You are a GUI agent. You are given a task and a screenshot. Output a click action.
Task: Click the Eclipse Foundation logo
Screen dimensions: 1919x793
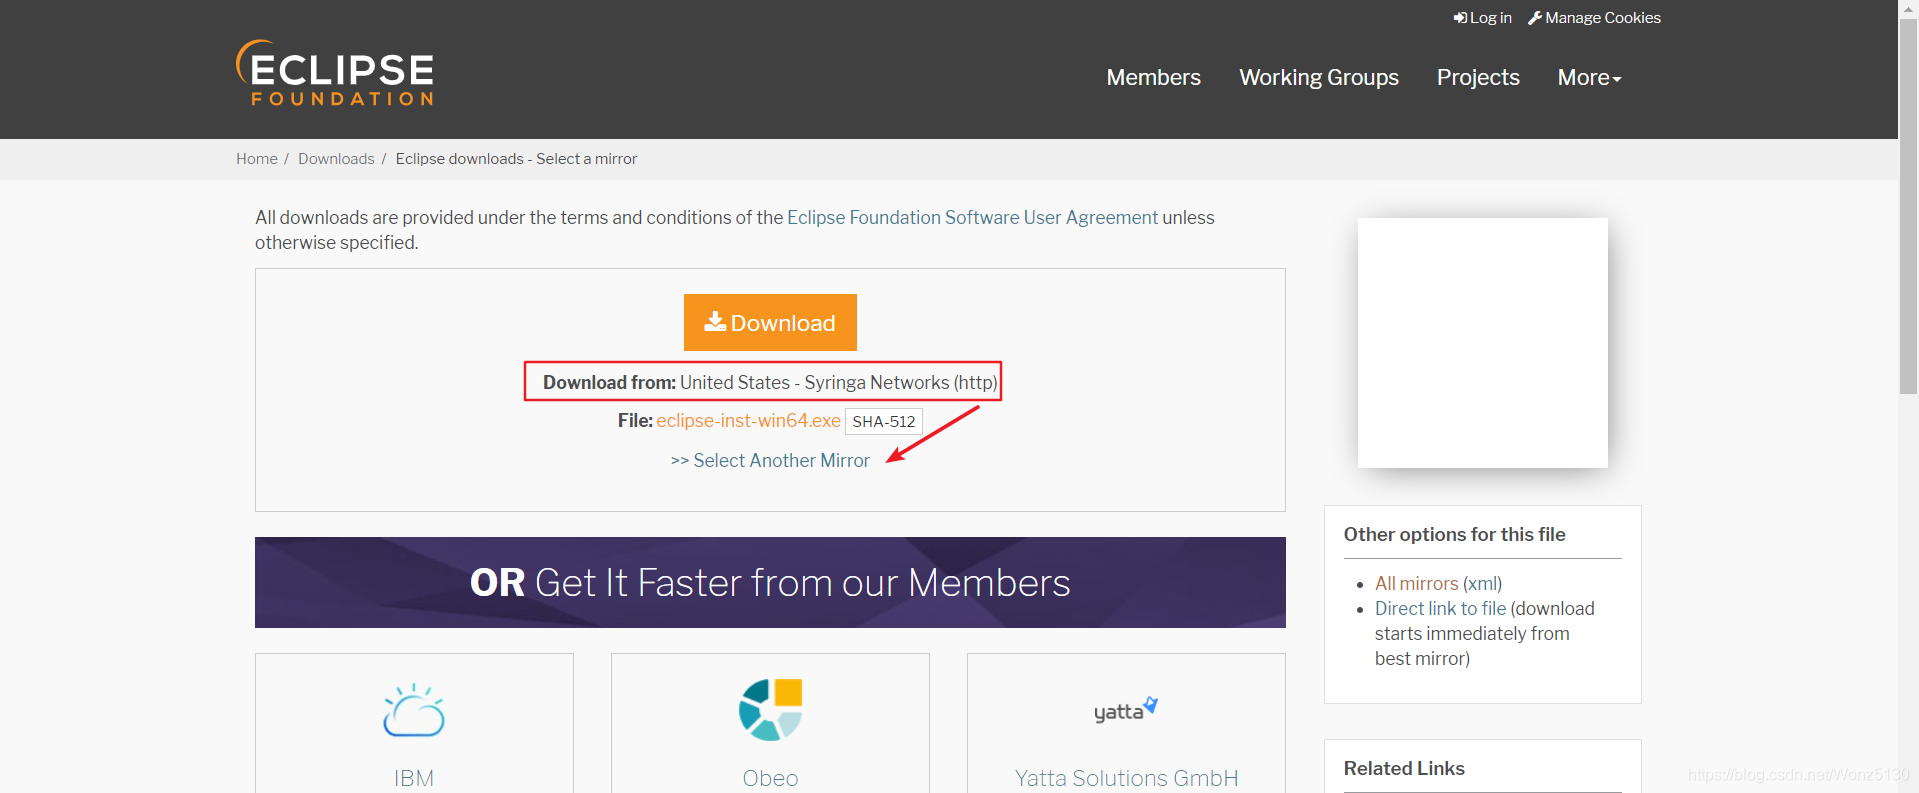[x=335, y=73]
